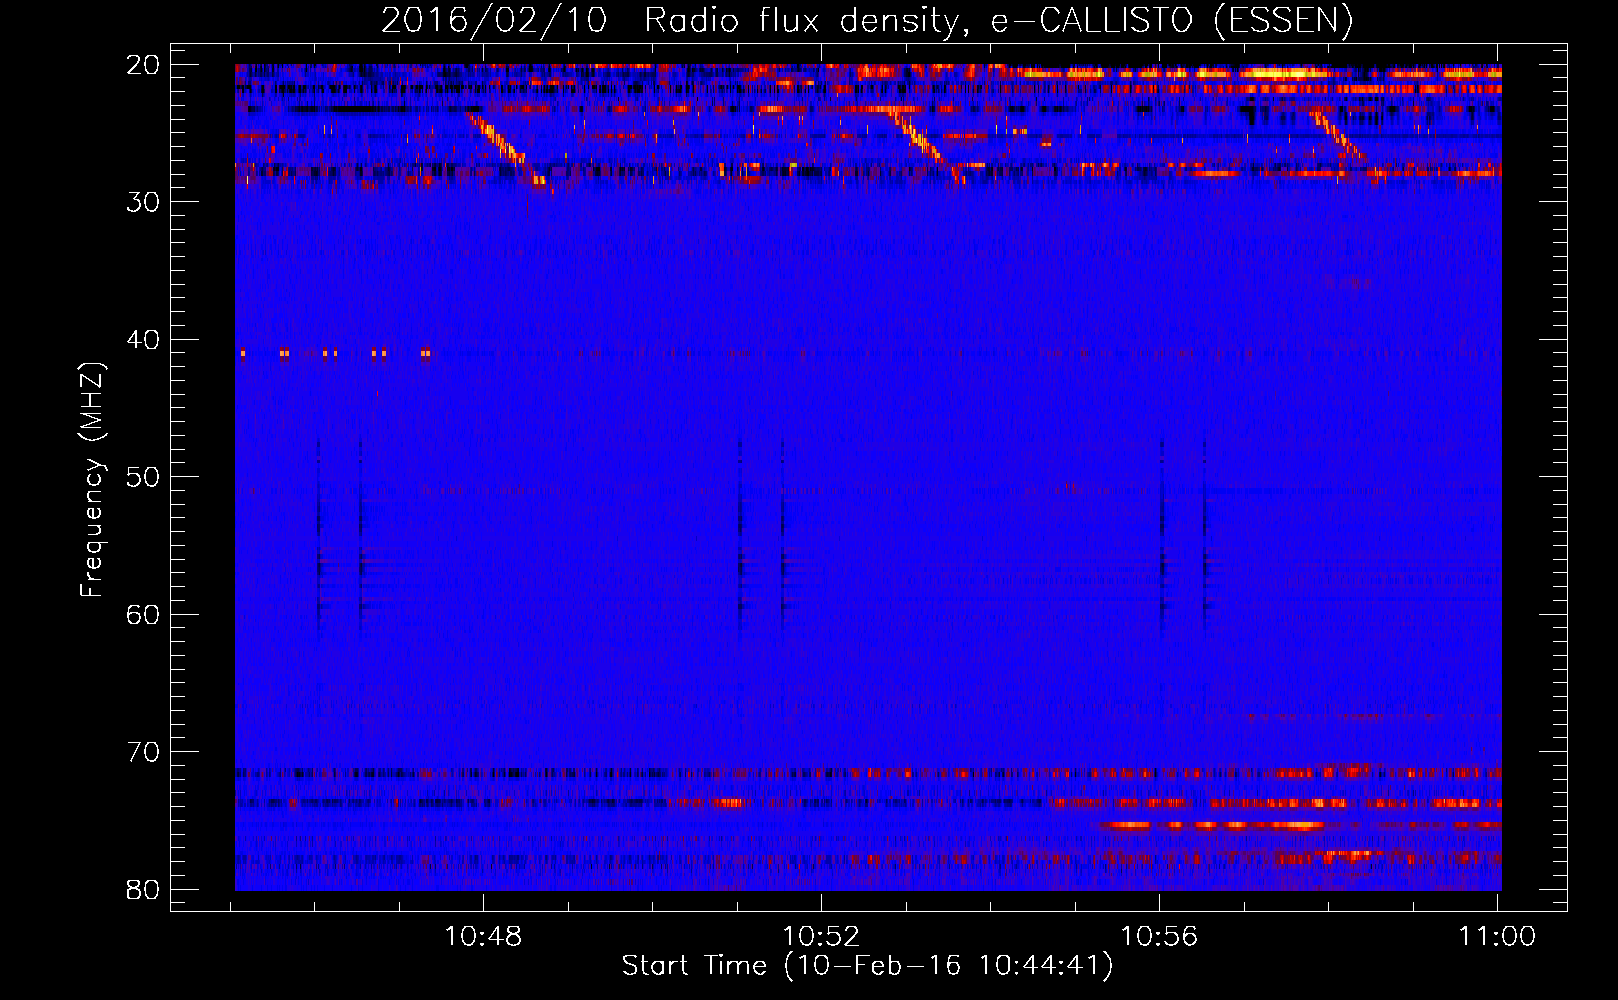Click the 10:56 time tick label
1618x1000 pixels.
pos(1159,937)
